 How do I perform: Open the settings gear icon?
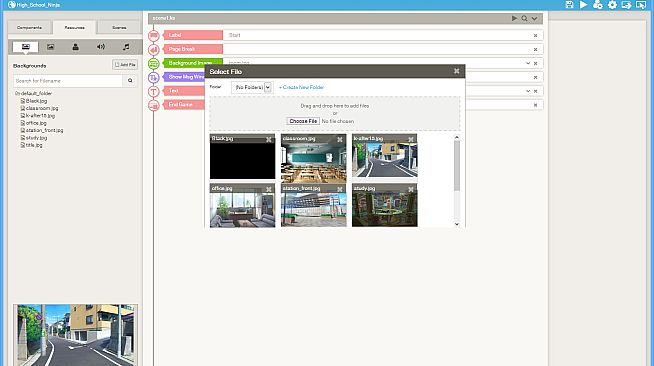(612, 5)
